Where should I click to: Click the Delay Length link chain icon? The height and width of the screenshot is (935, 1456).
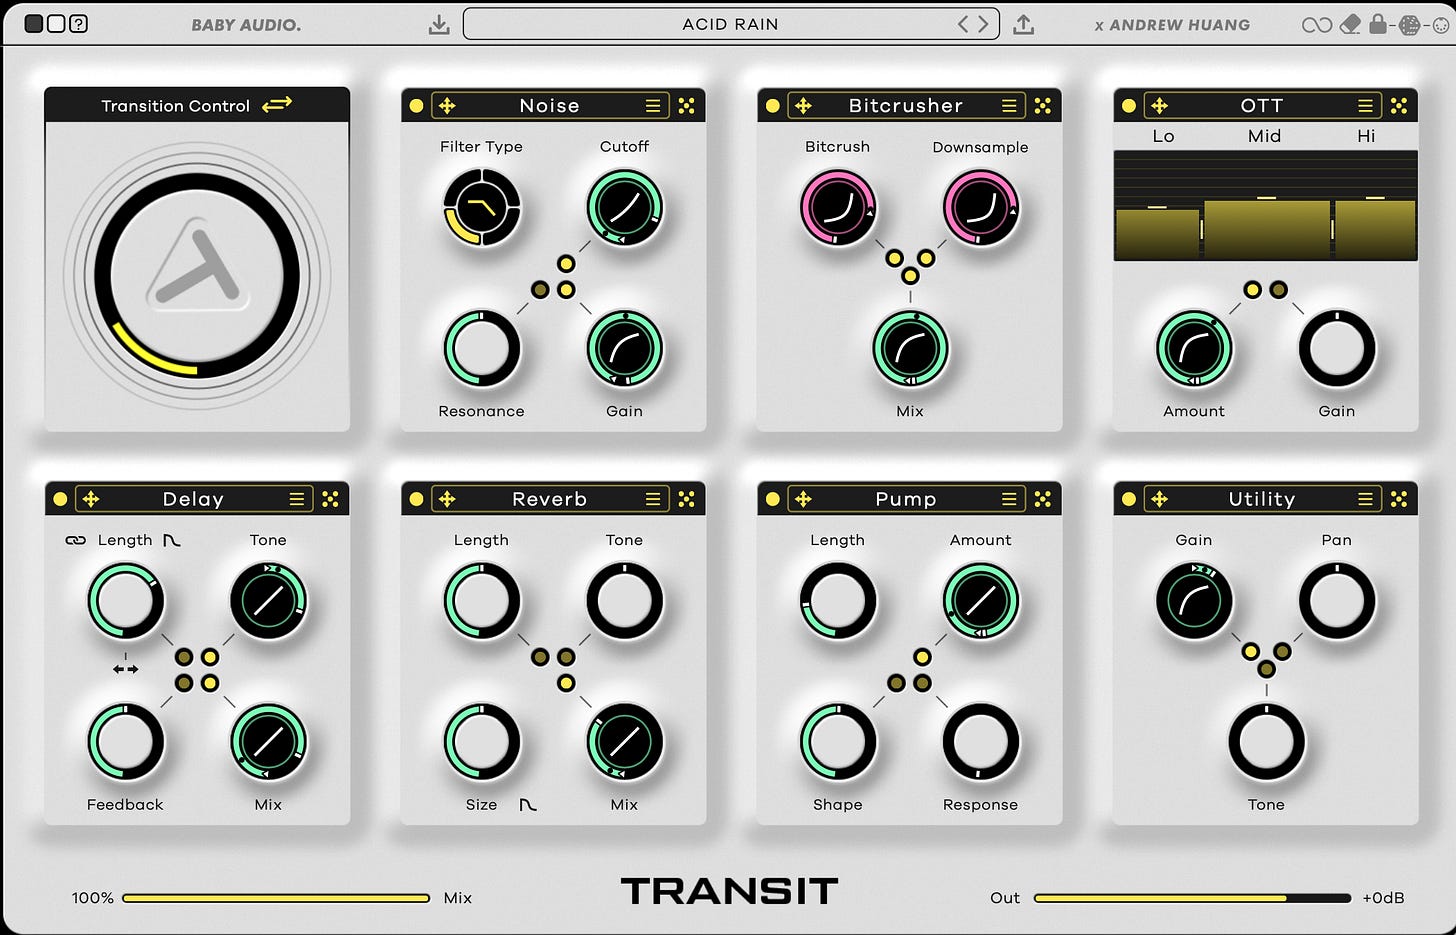pyautogui.click(x=75, y=540)
